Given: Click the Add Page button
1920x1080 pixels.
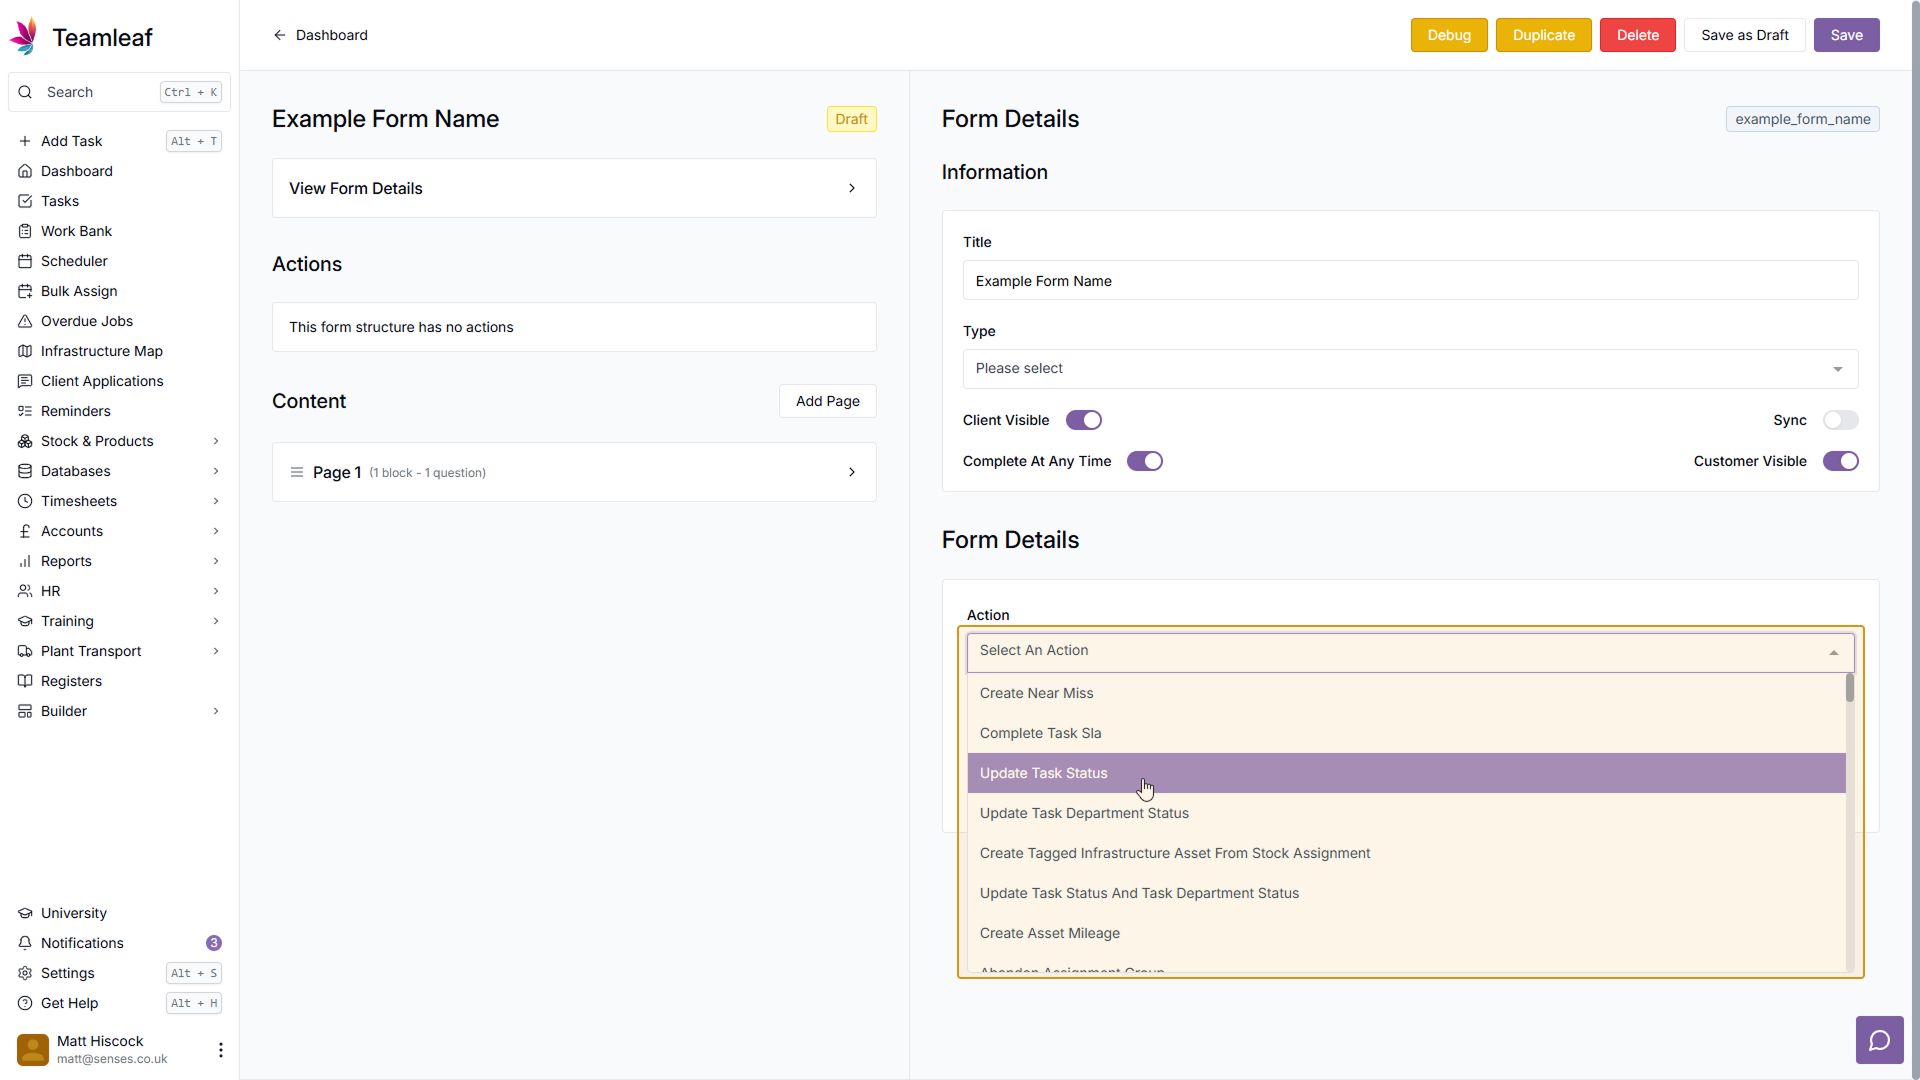Looking at the screenshot, I should click(x=827, y=401).
